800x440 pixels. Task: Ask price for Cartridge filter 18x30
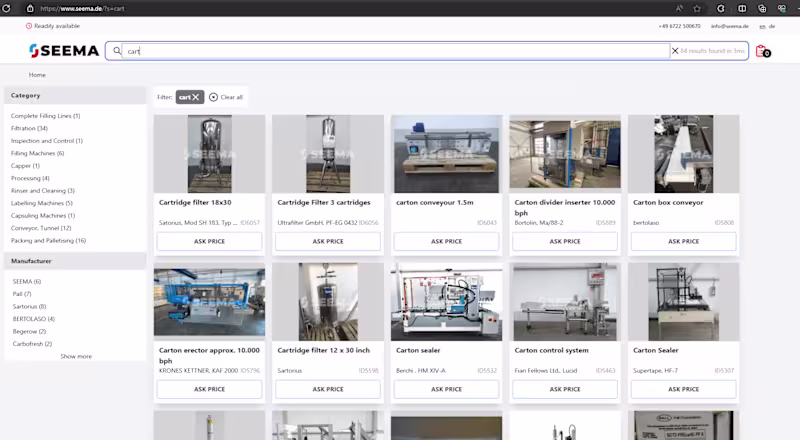tap(209, 241)
